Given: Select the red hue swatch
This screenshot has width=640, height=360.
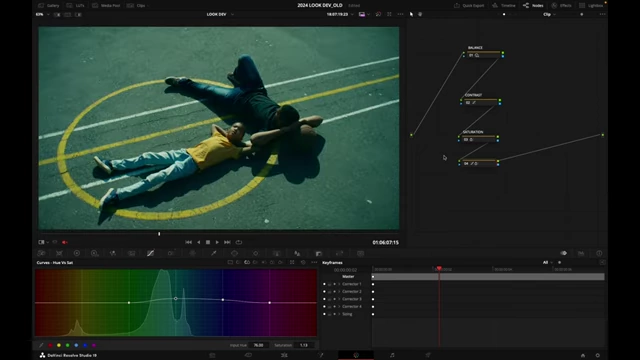Looking at the screenshot, I should tap(50, 345).
